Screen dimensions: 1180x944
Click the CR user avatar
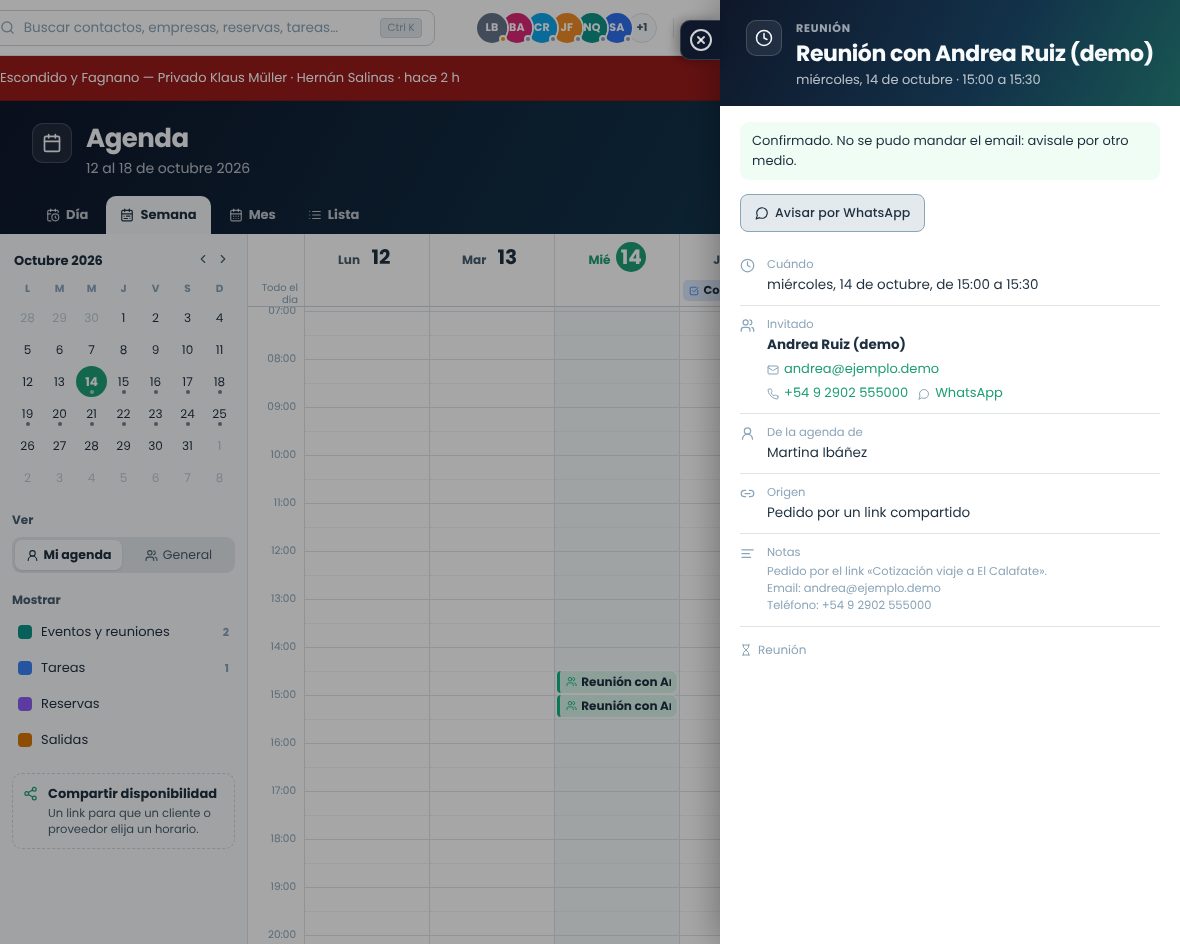click(542, 28)
